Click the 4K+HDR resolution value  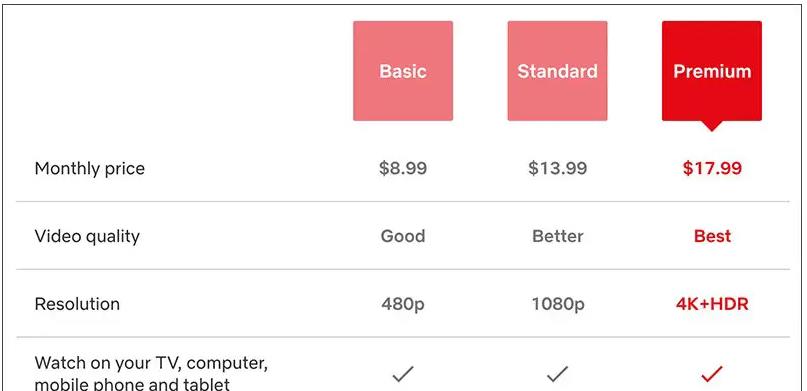coord(712,304)
